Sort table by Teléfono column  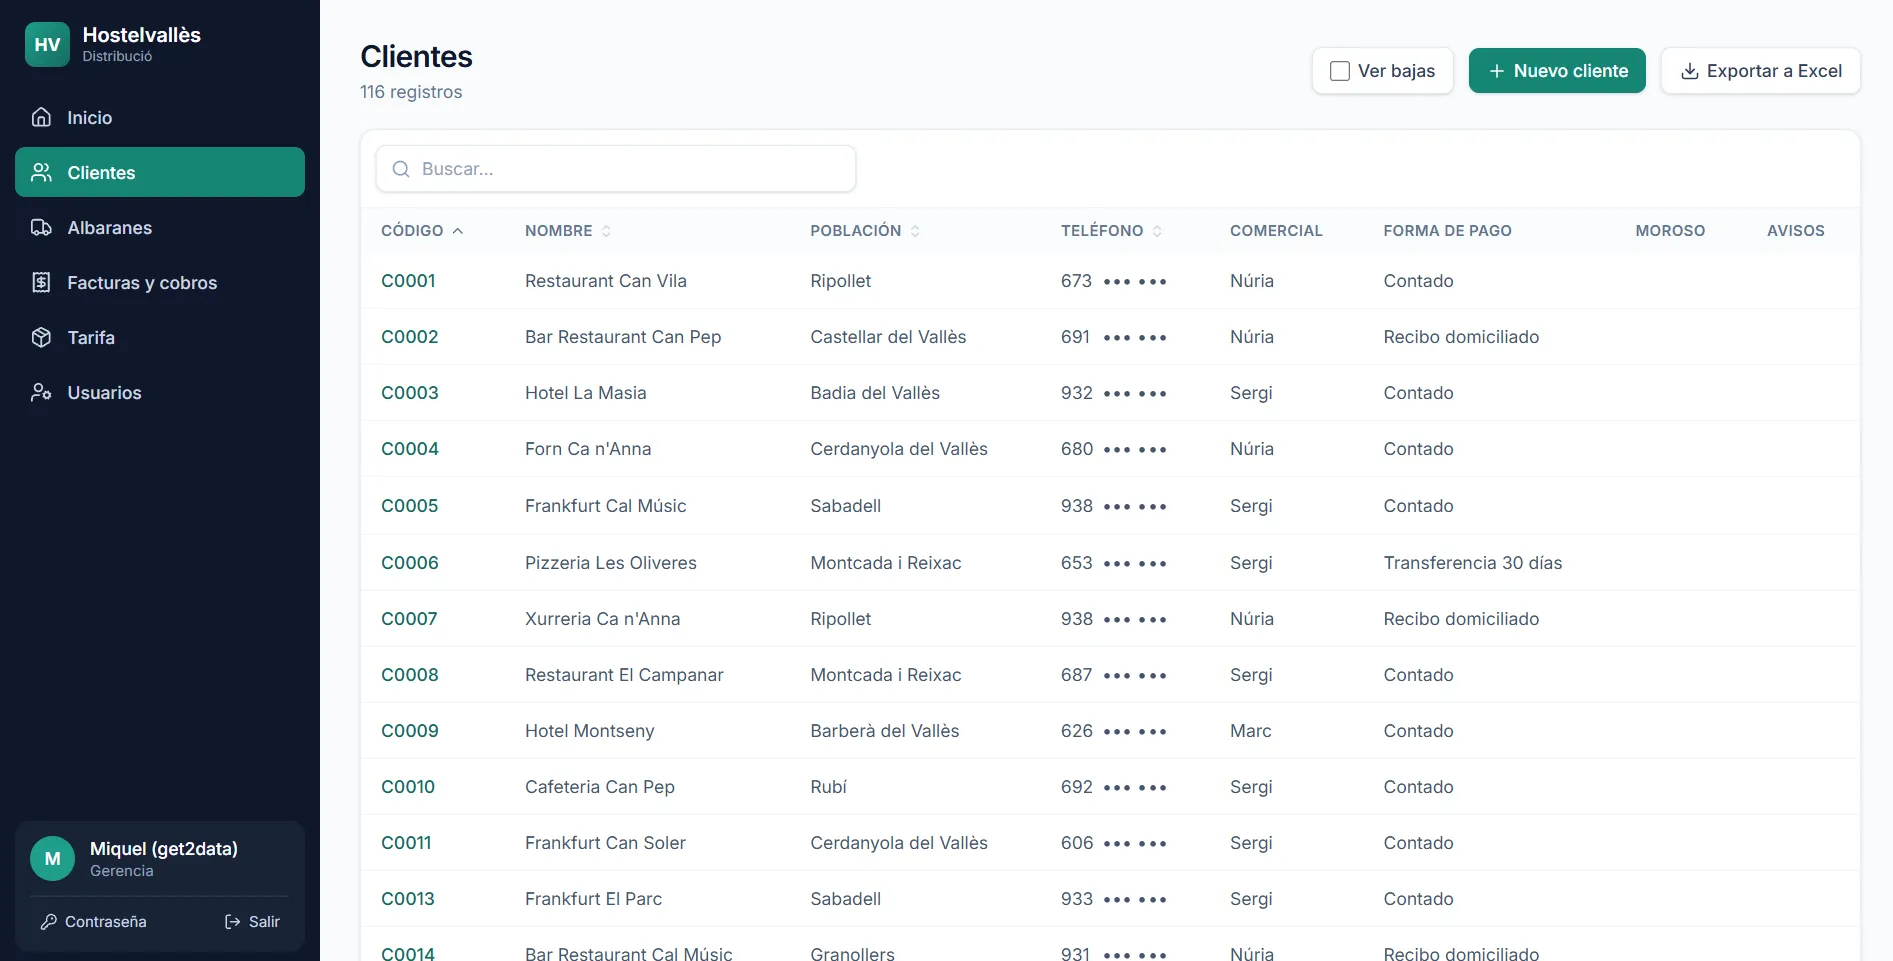[1111, 231]
